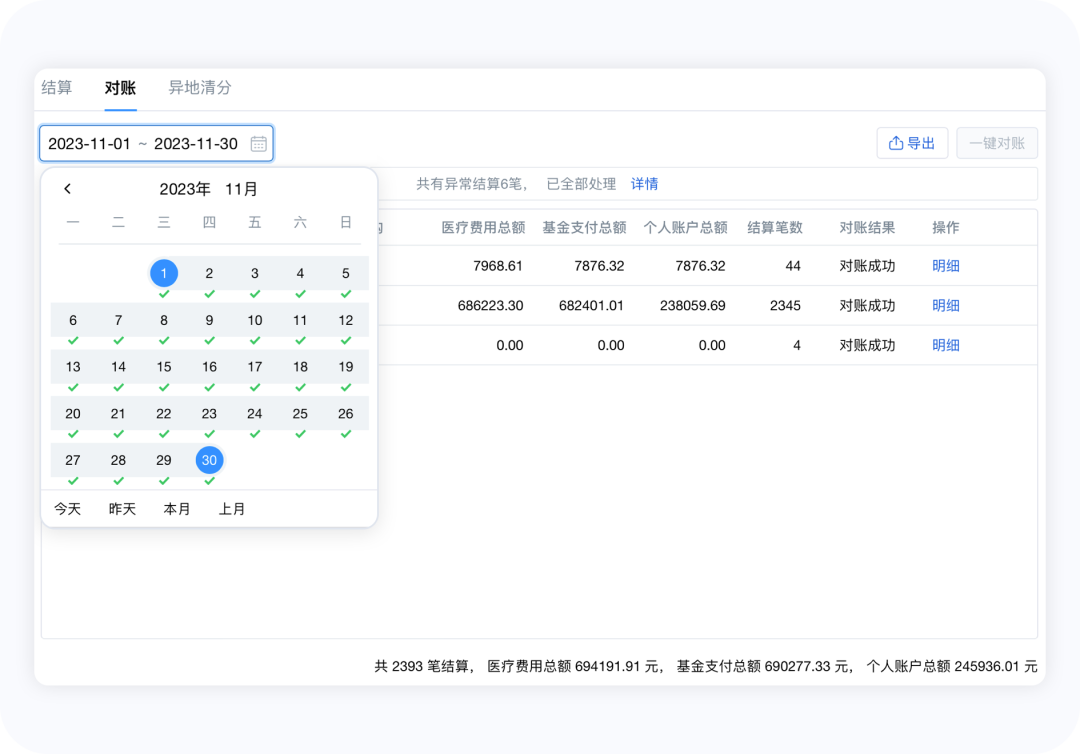Viewport: 1080px width, 754px height.
Task: Pick day 26 in the calendar
Action: click(346, 414)
